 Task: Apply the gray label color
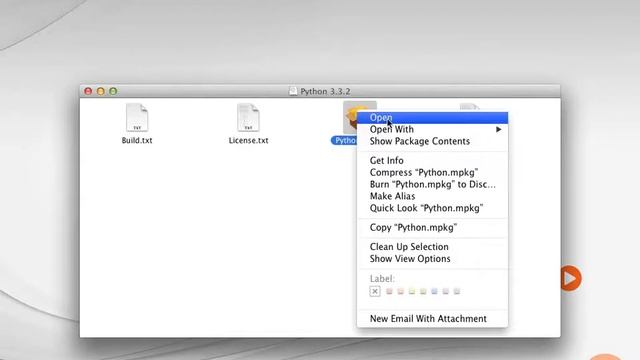457,291
